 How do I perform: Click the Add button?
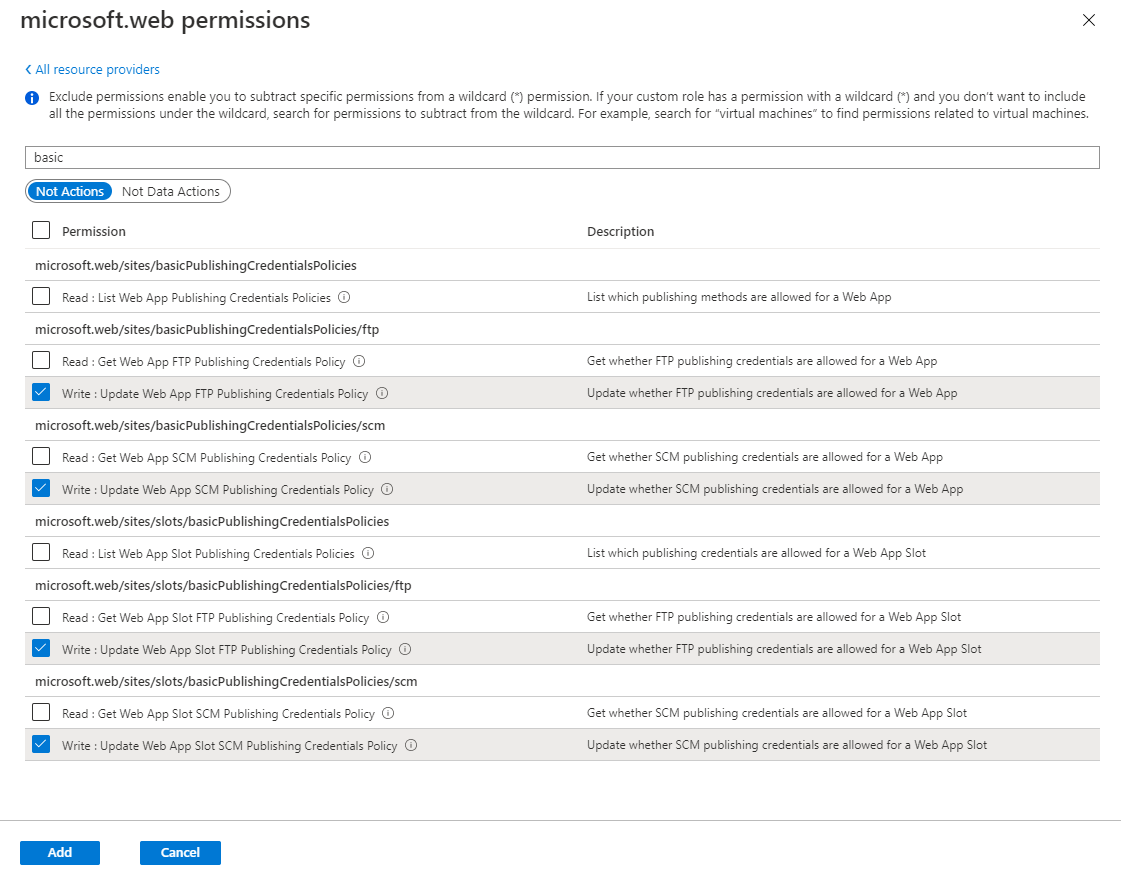[59, 852]
